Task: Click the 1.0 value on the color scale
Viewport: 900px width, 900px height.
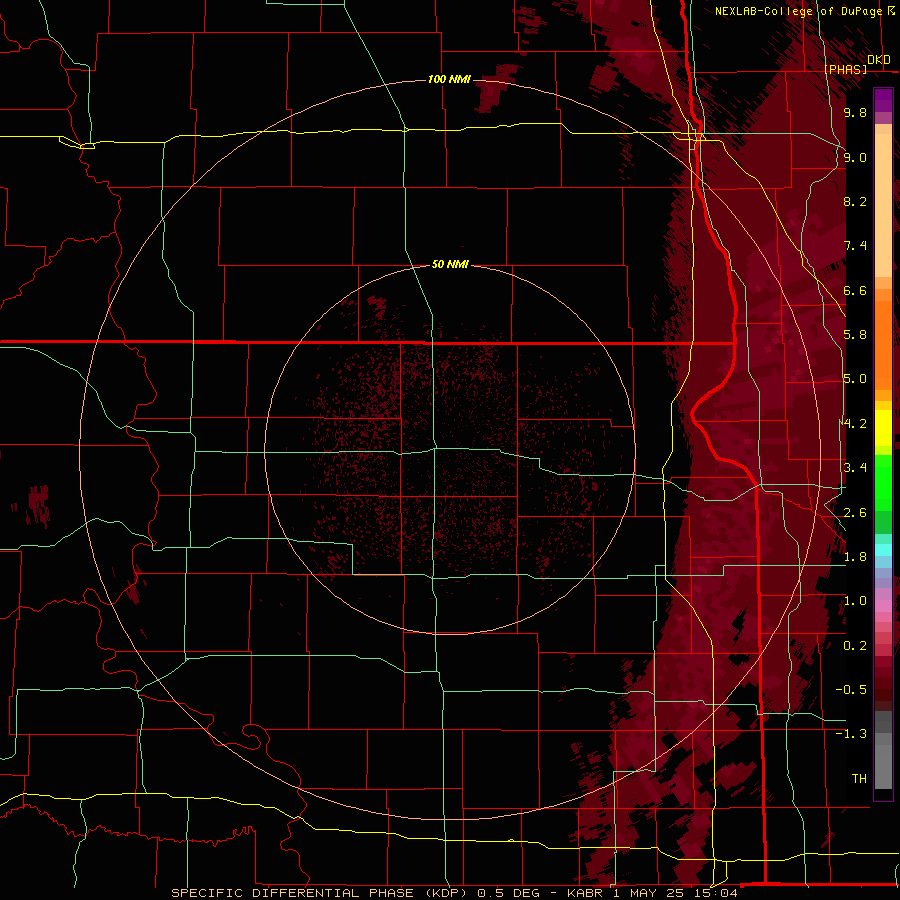Action: pos(855,601)
